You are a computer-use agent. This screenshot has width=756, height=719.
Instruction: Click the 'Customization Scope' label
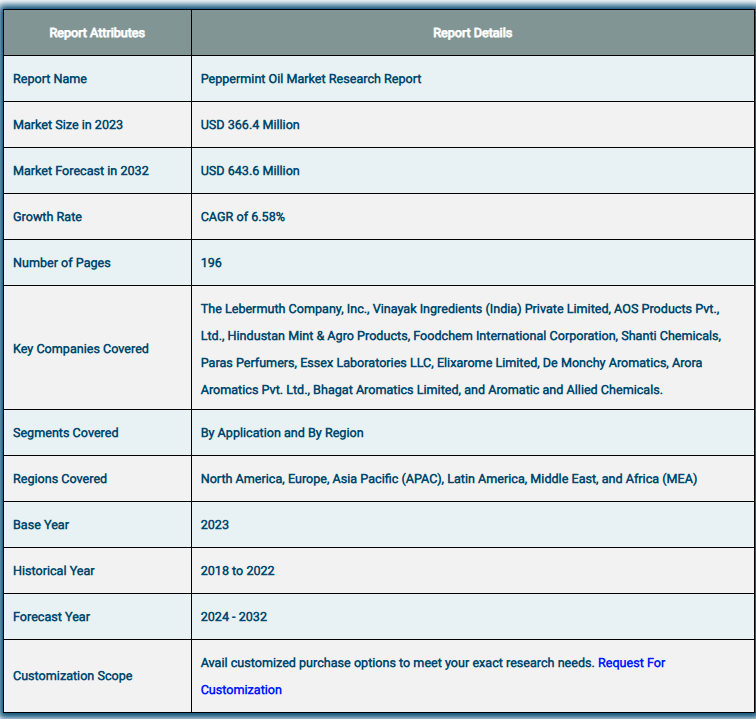coord(72,676)
